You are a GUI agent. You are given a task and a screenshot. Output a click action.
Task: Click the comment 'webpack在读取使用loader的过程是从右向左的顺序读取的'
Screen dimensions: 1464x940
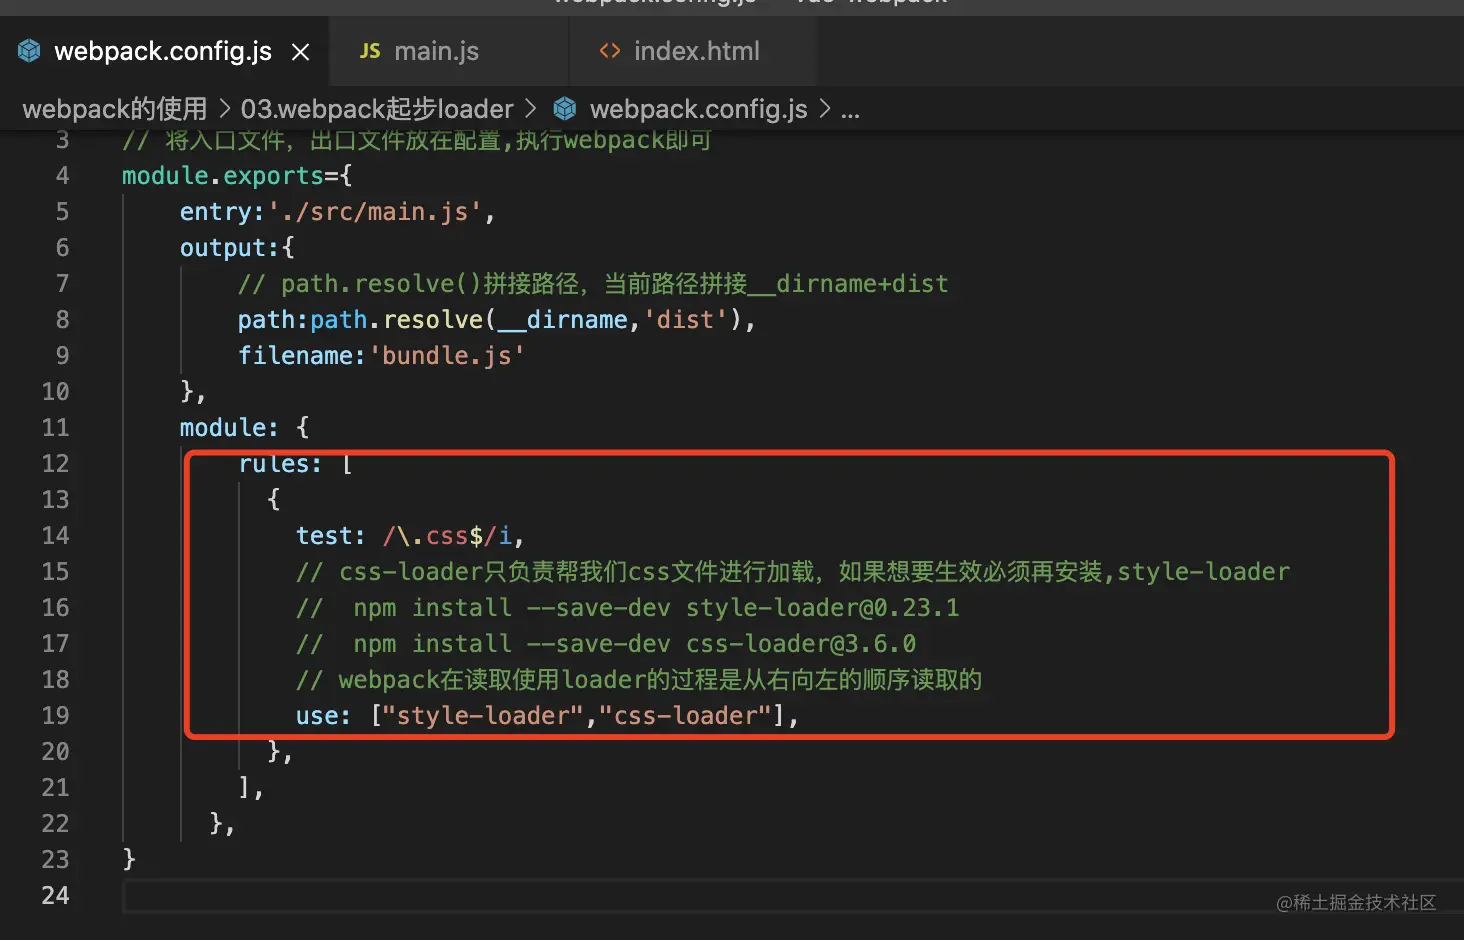(x=639, y=680)
